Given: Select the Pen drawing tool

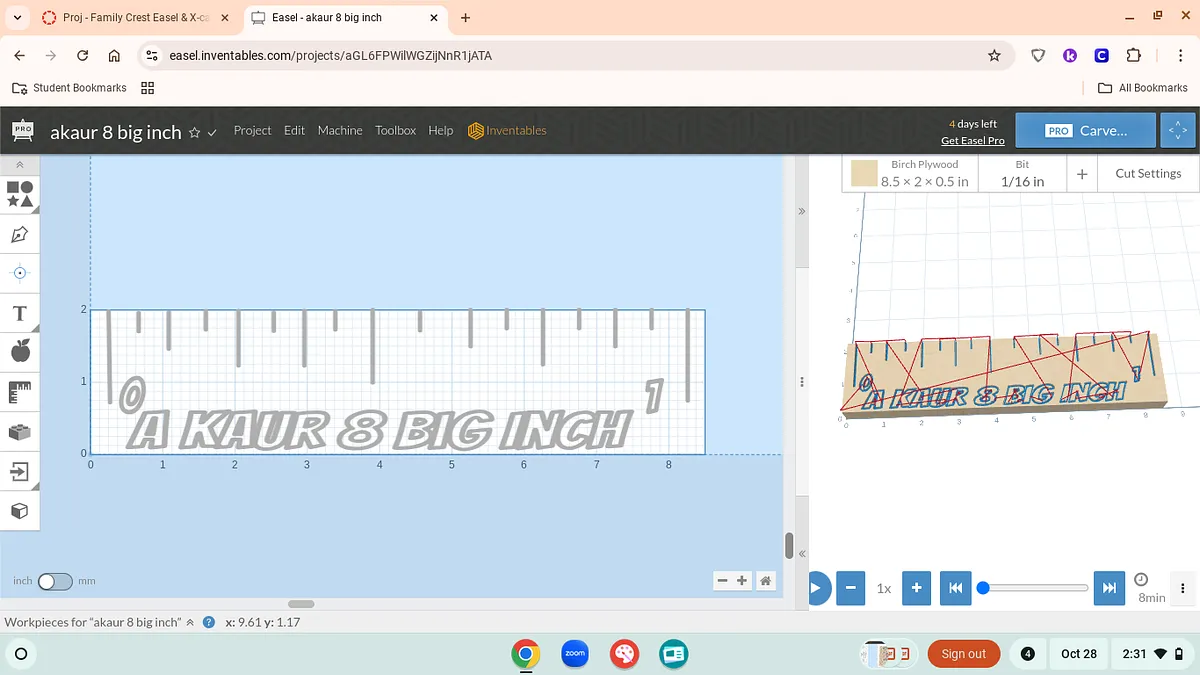Looking at the screenshot, I should (20, 234).
